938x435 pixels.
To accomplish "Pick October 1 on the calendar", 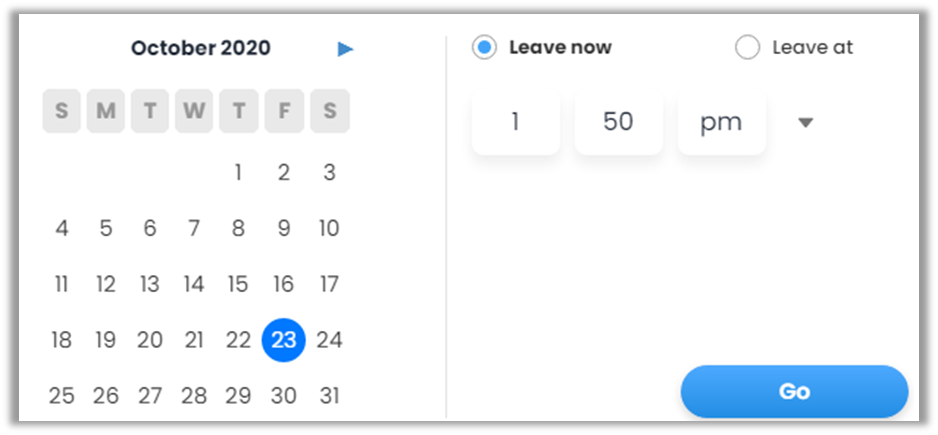I will coord(238,173).
